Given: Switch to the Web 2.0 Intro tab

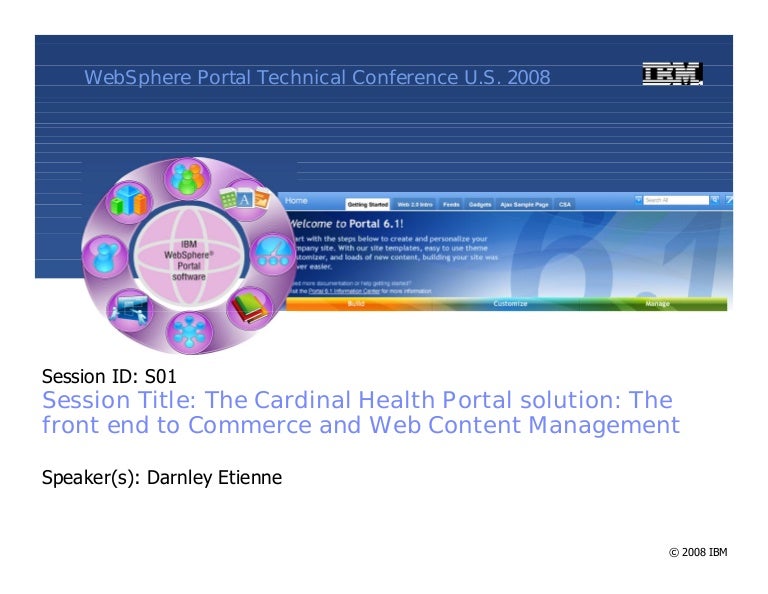Looking at the screenshot, I should pyautogui.click(x=415, y=203).
